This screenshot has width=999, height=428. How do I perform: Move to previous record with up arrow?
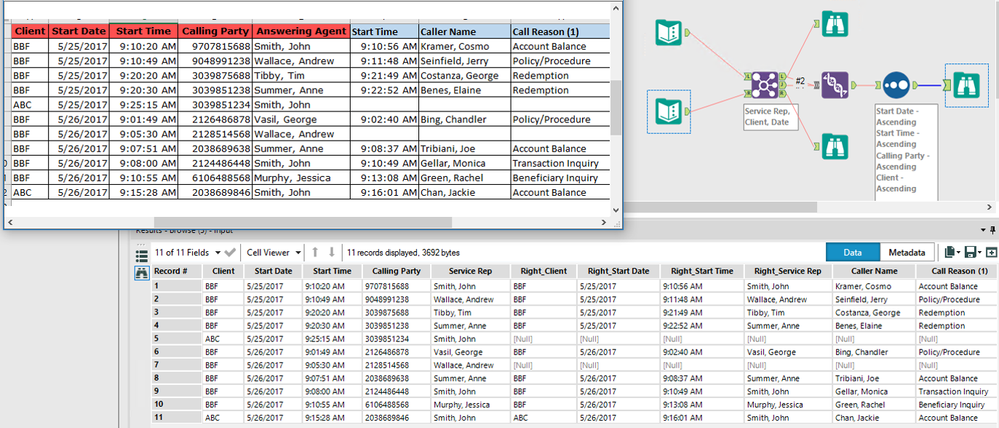pyautogui.click(x=315, y=253)
